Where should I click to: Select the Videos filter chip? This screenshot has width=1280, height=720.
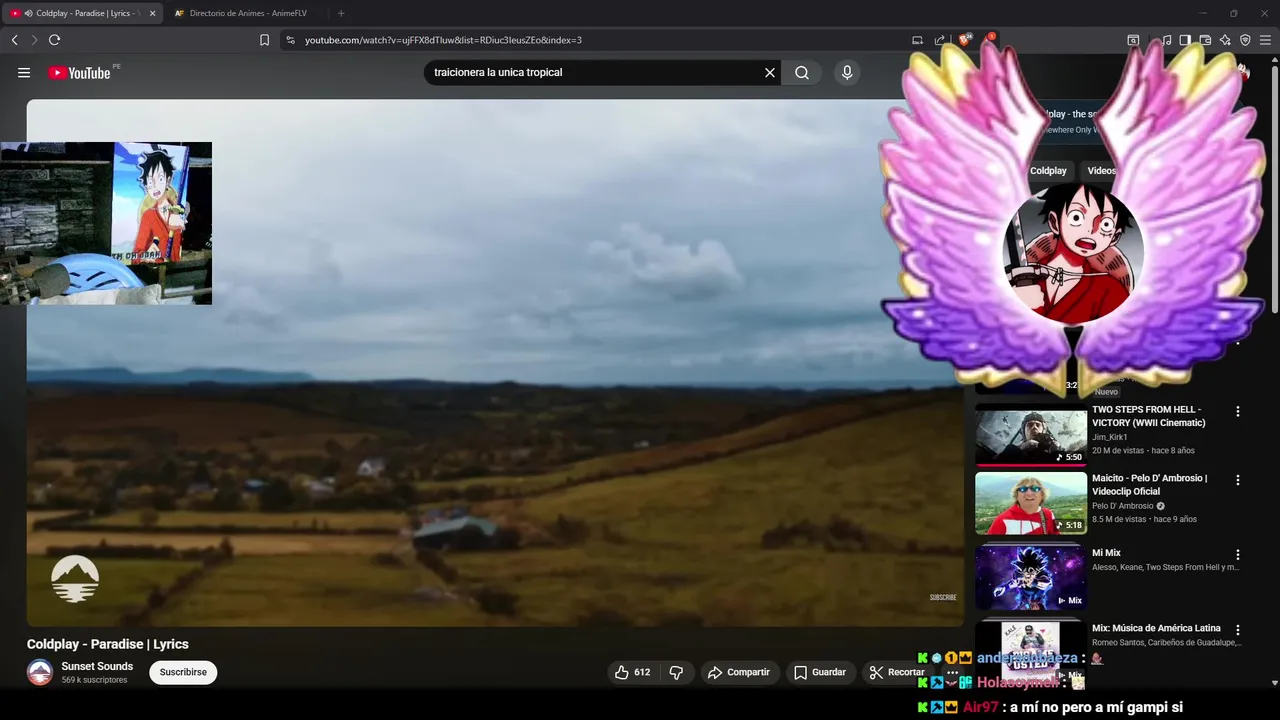[1101, 171]
